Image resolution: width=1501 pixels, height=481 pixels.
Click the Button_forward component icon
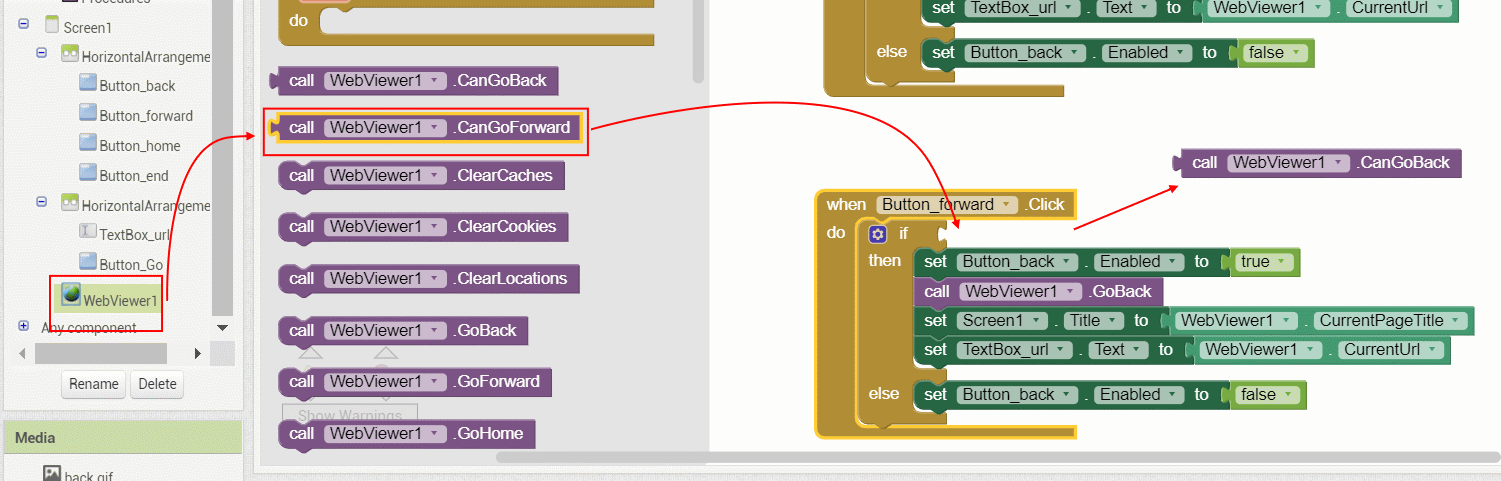click(88, 114)
